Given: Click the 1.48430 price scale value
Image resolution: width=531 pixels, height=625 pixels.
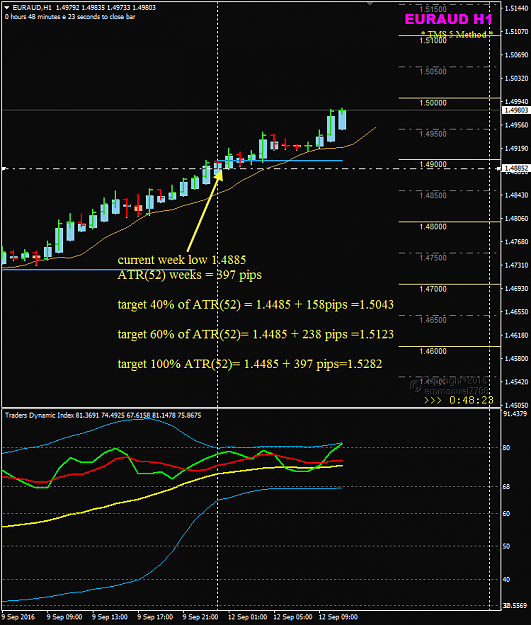Looking at the screenshot, I should point(516,195).
